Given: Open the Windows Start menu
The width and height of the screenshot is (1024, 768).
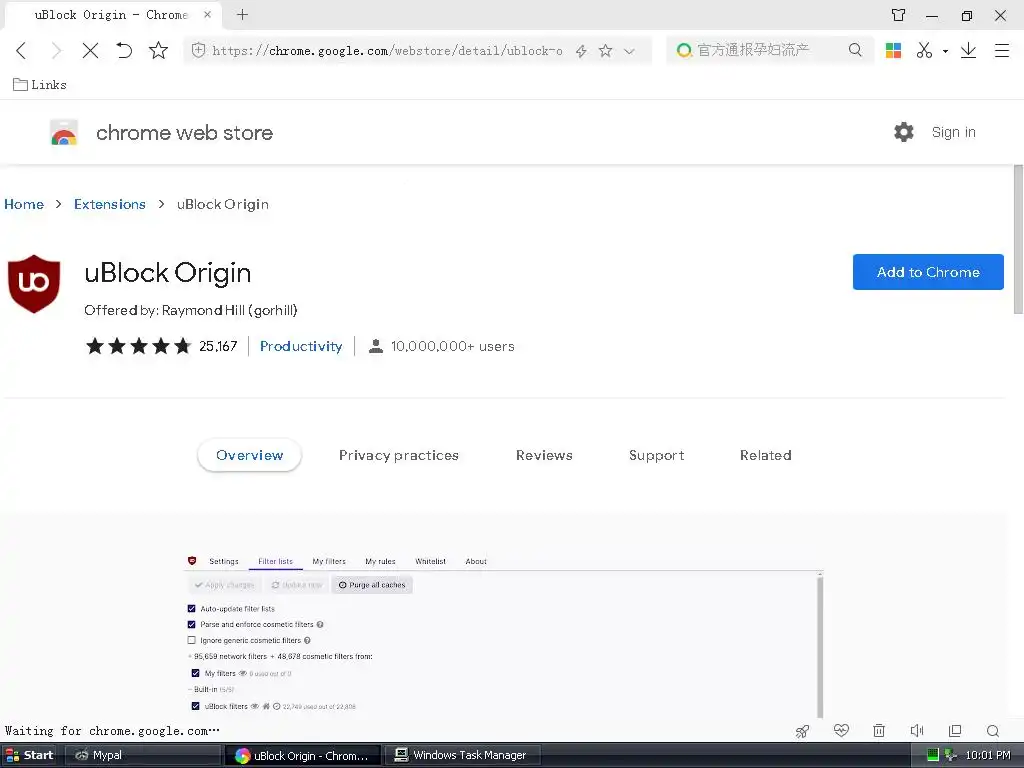Looking at the screenshot, I should pyautogui.click(x=30, y=755).
